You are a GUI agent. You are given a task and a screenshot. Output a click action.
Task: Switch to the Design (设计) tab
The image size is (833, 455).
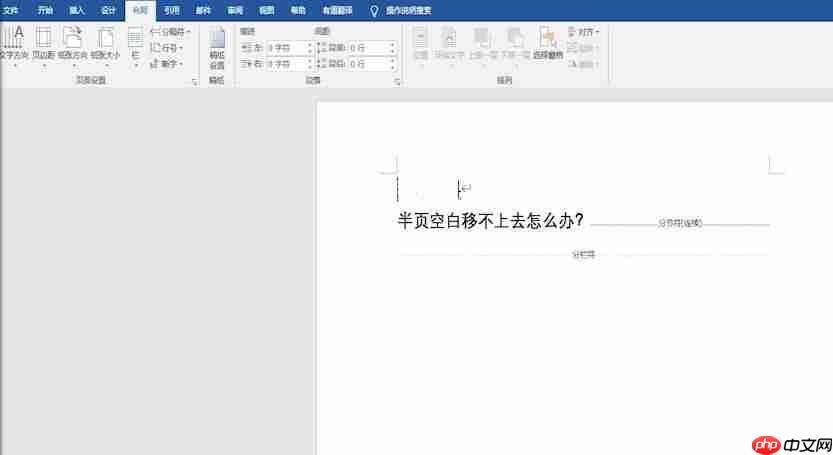click(108, 11)
